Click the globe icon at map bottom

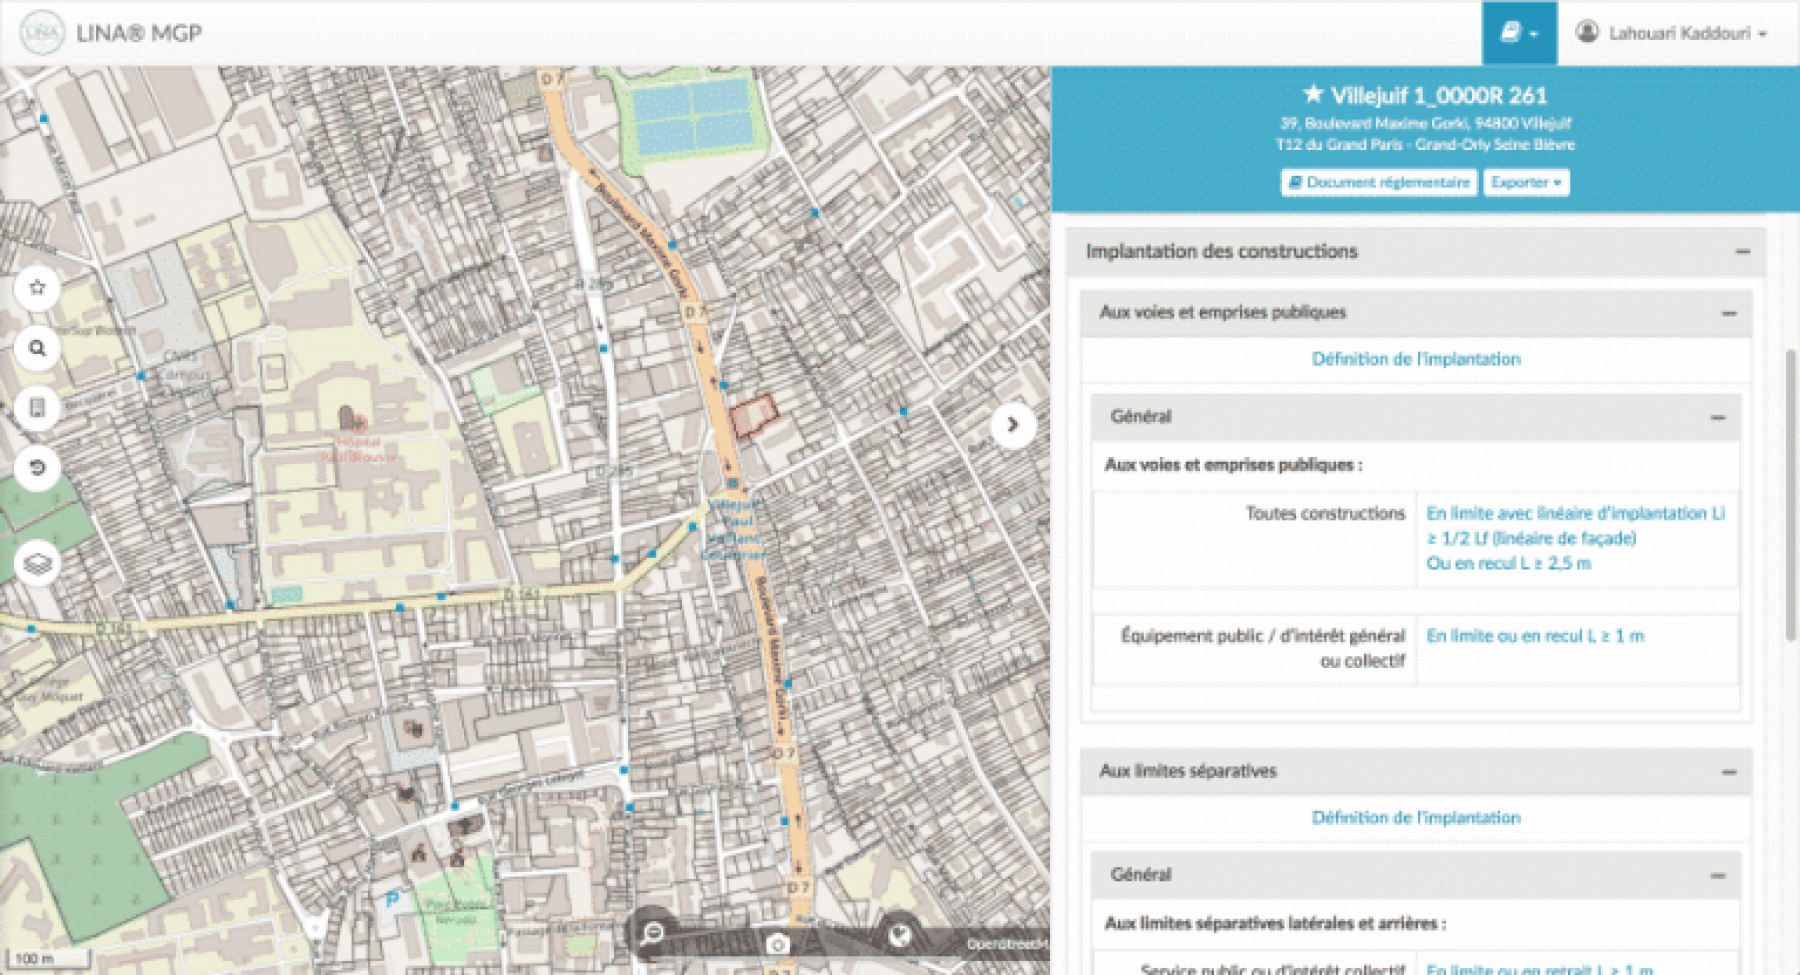pos(900,935)
